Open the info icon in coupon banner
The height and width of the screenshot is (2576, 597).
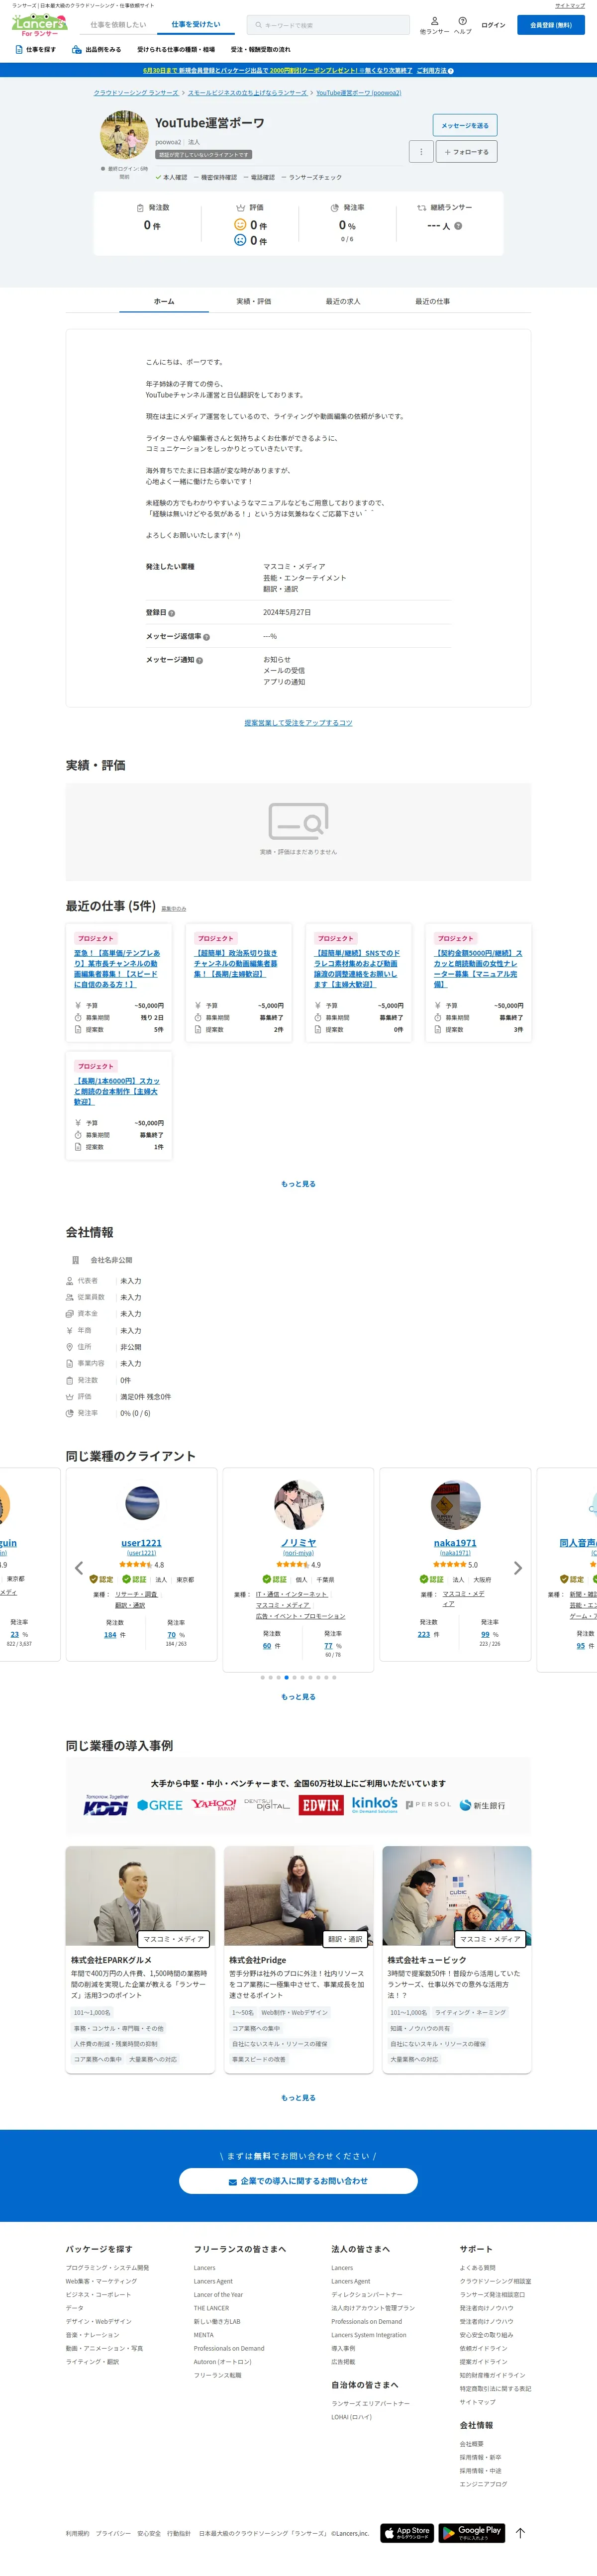[451, 71]
